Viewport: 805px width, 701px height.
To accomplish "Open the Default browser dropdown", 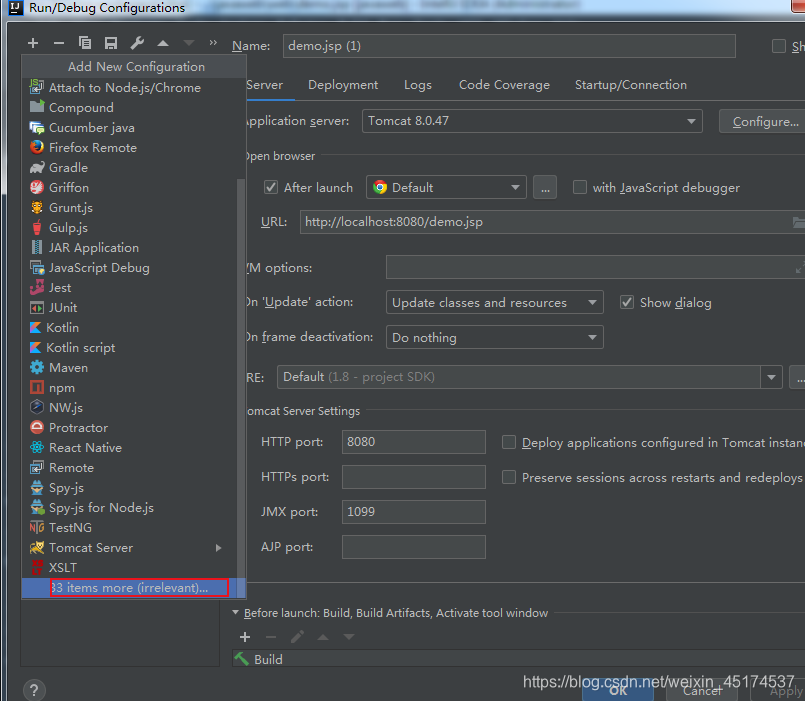I will pos(446,187).
